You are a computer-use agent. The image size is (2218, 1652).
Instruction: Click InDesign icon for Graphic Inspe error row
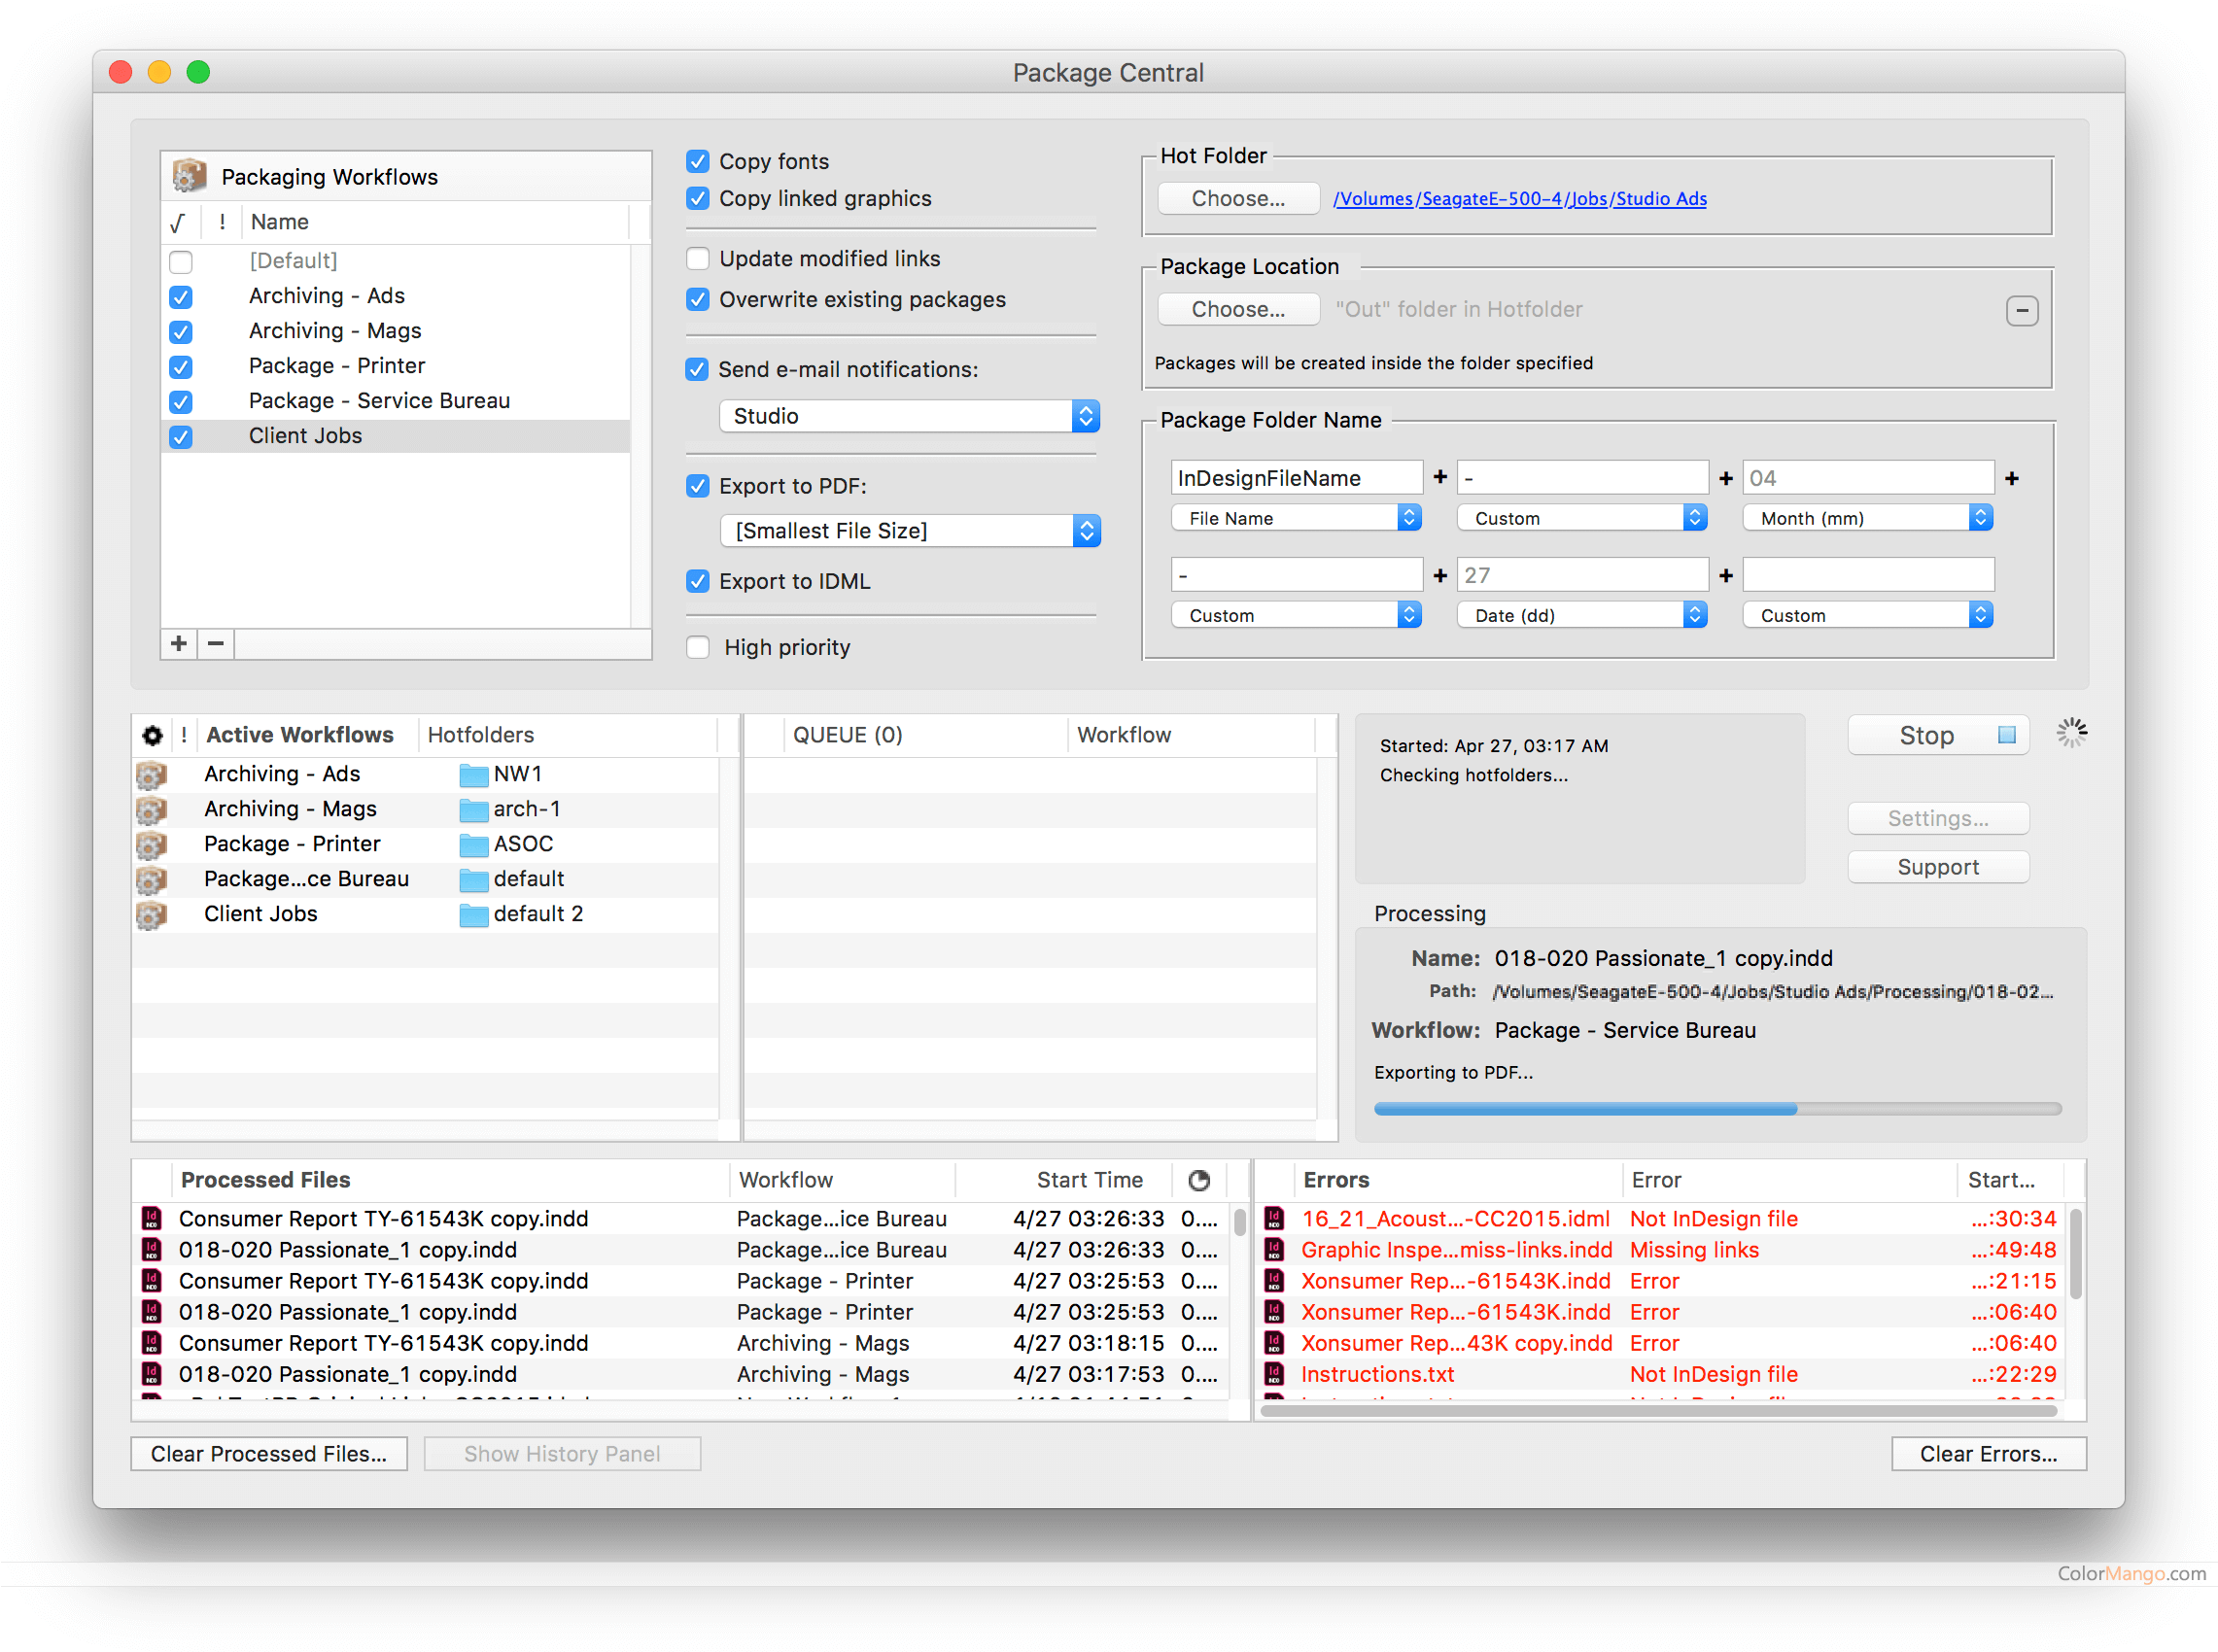tap(1274, 1249)
